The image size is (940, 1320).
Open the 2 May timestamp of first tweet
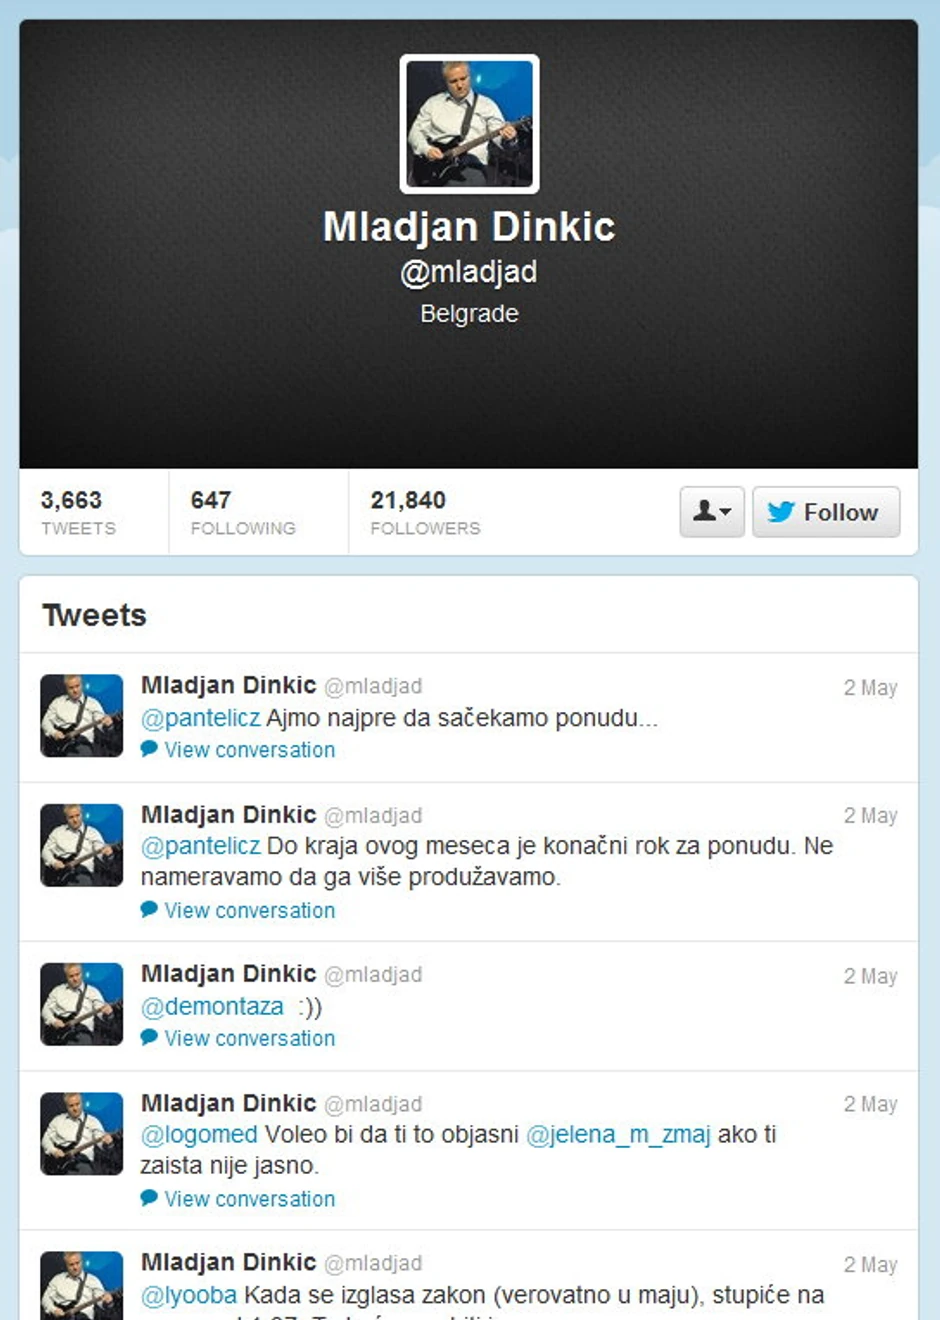click(870, 688)
